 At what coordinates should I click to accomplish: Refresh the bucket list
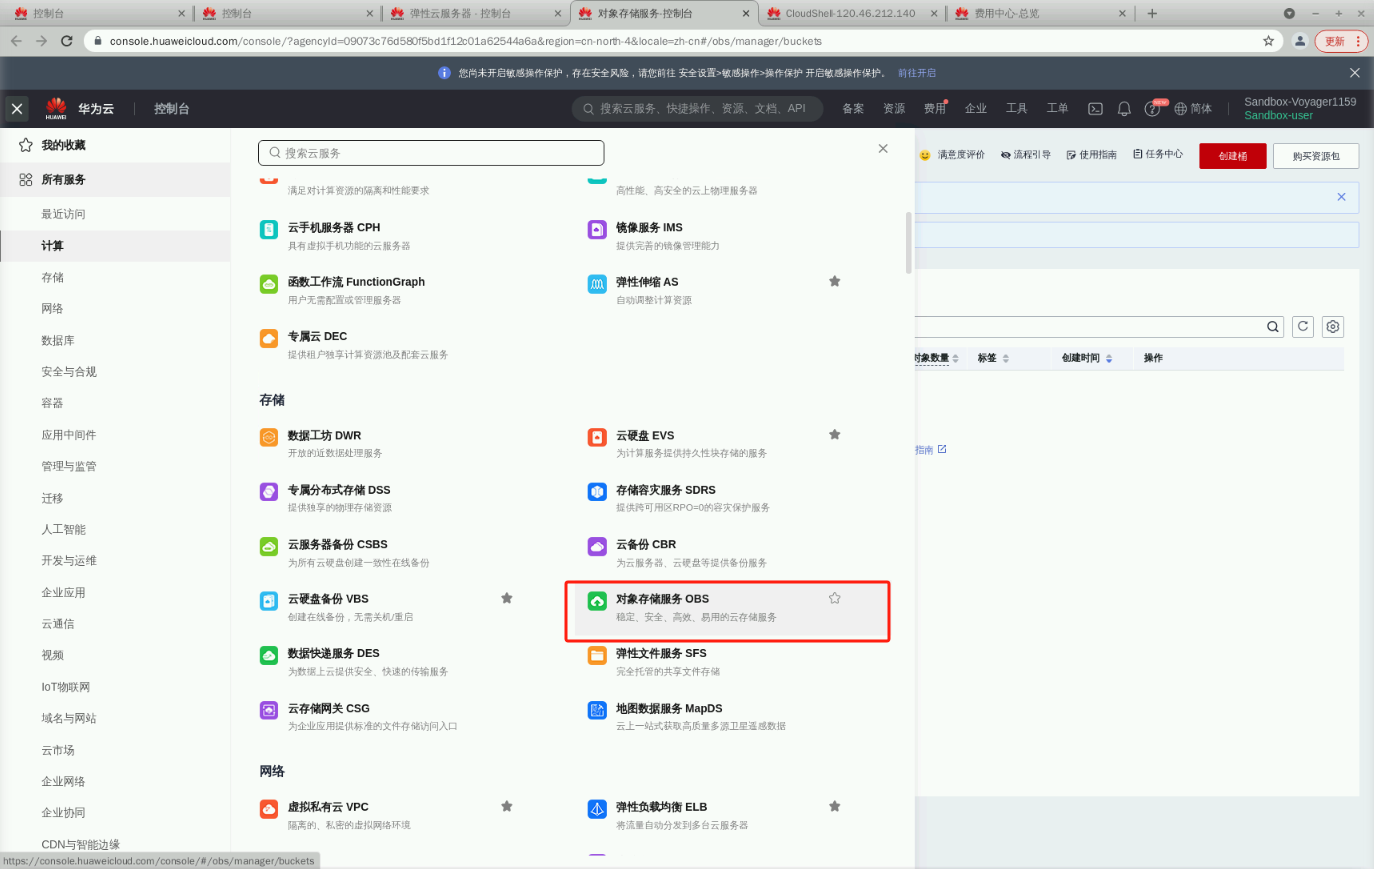click(x=1303, y=327)
